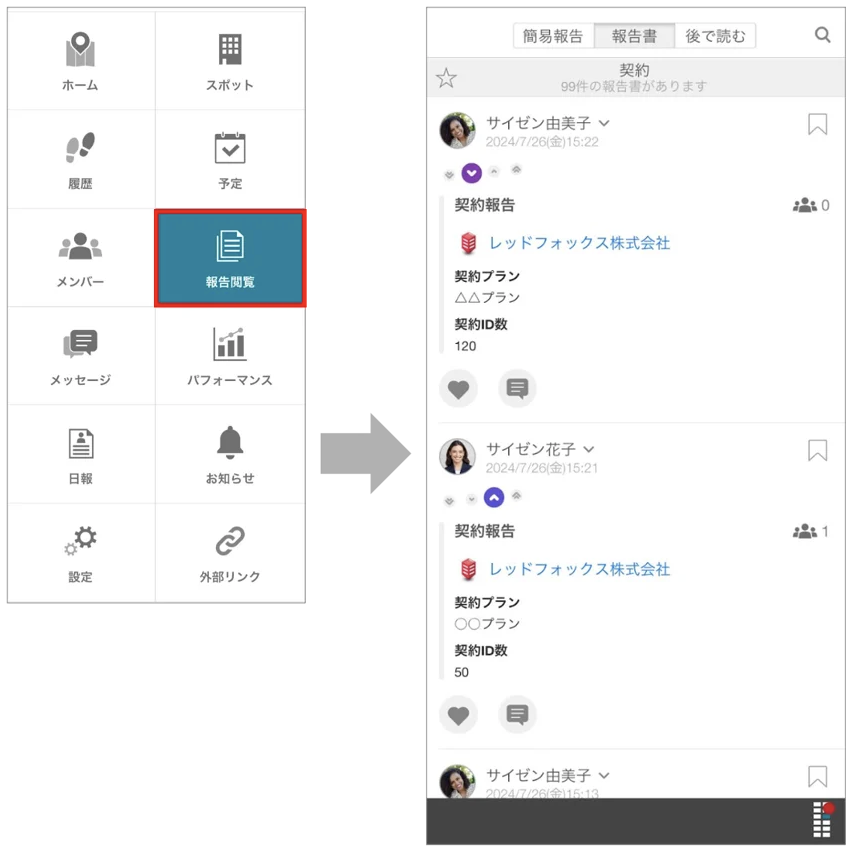Toggle the favorite star beside 契約
852x856 pixels.
coord(446,78)
